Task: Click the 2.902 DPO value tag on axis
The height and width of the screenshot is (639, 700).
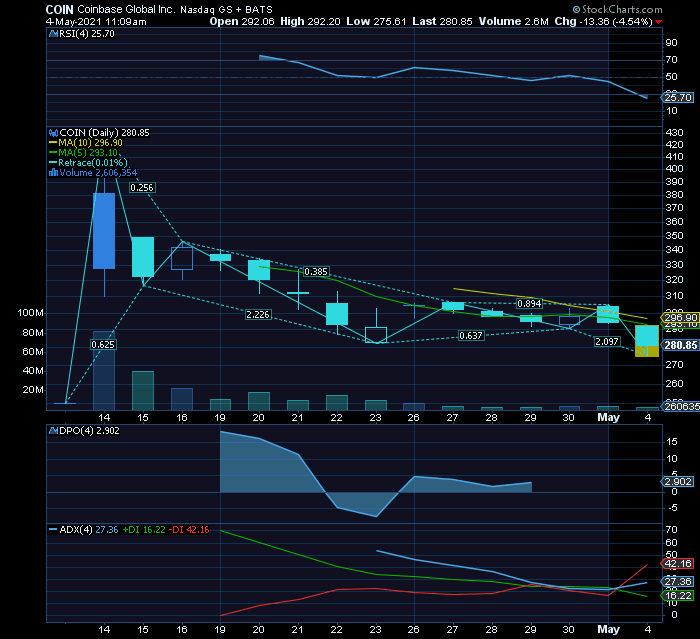Action: point(678,482)
